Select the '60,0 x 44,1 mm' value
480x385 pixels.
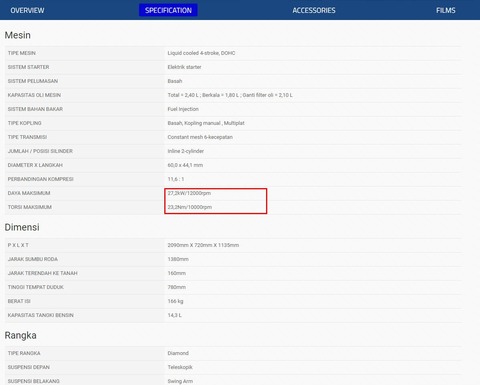tap(185, 165)
